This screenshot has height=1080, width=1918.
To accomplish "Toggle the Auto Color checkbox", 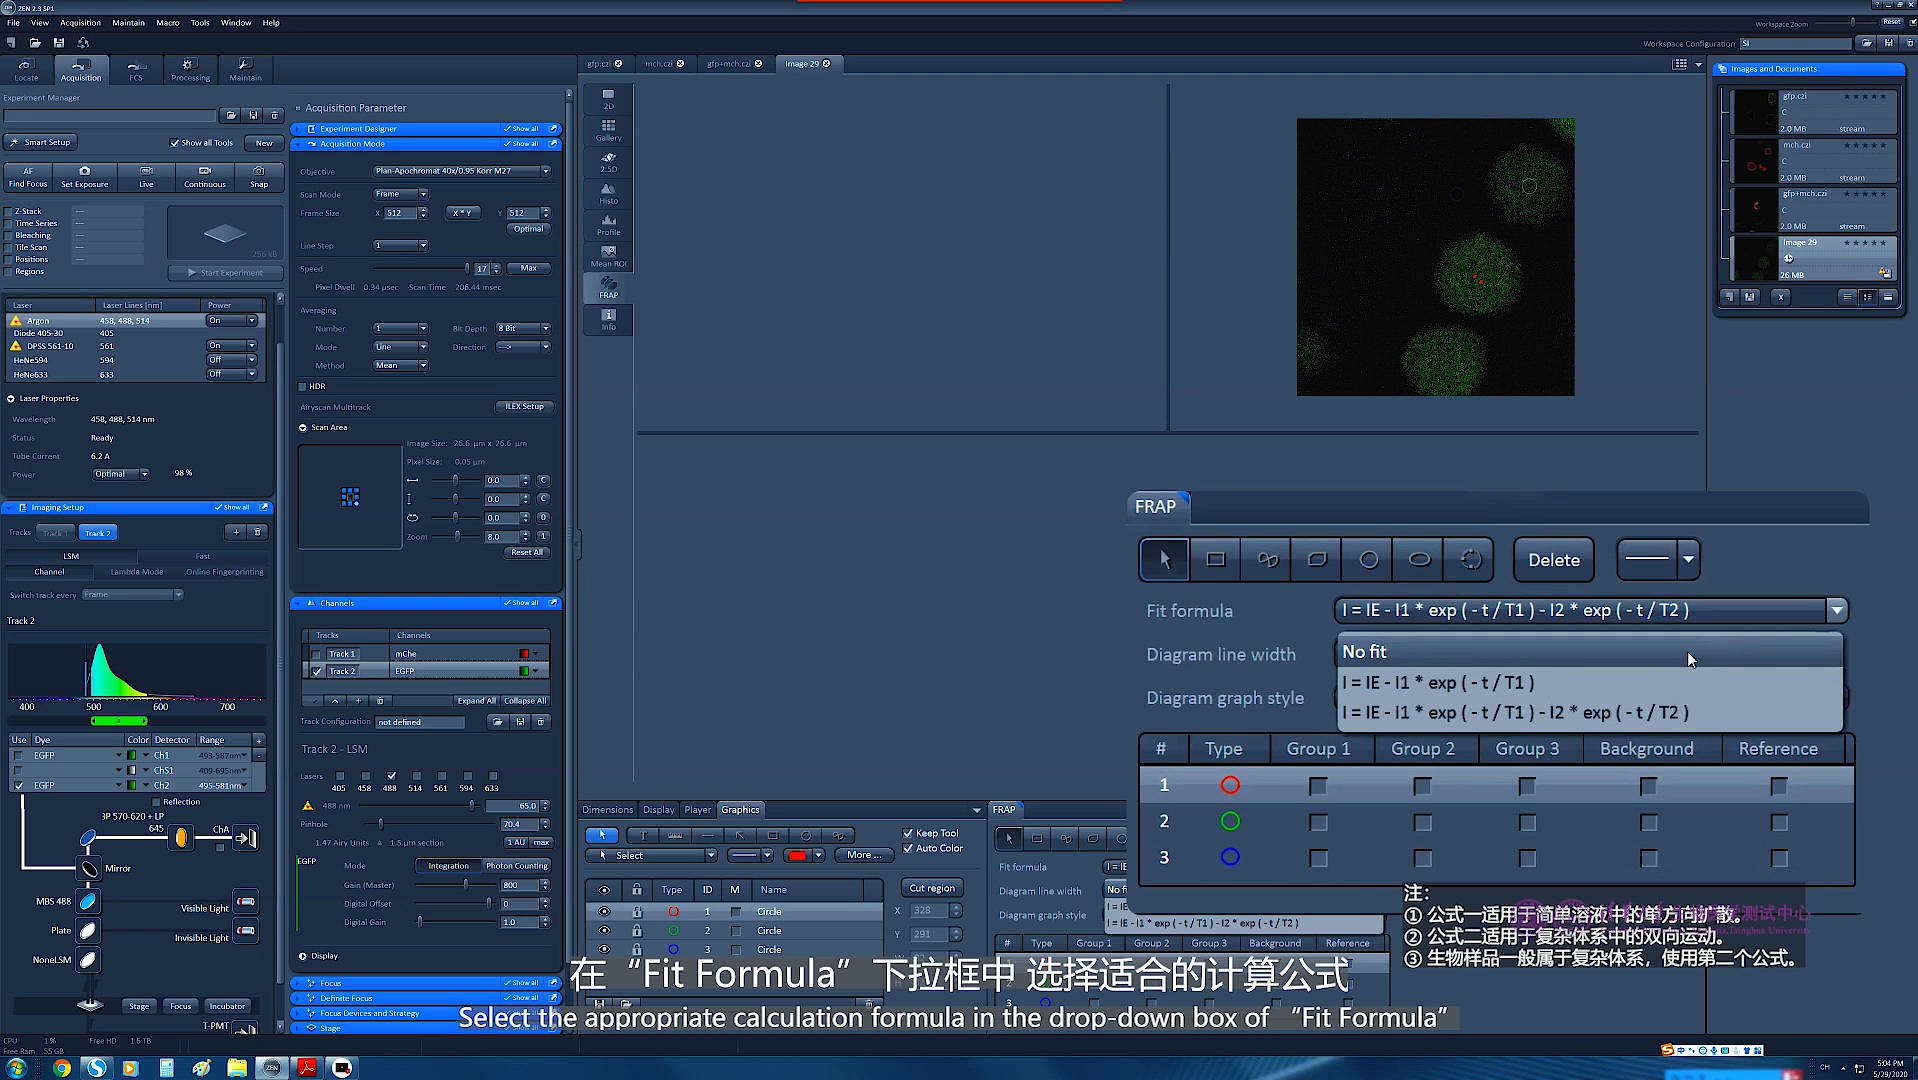I will click(908, 848).
